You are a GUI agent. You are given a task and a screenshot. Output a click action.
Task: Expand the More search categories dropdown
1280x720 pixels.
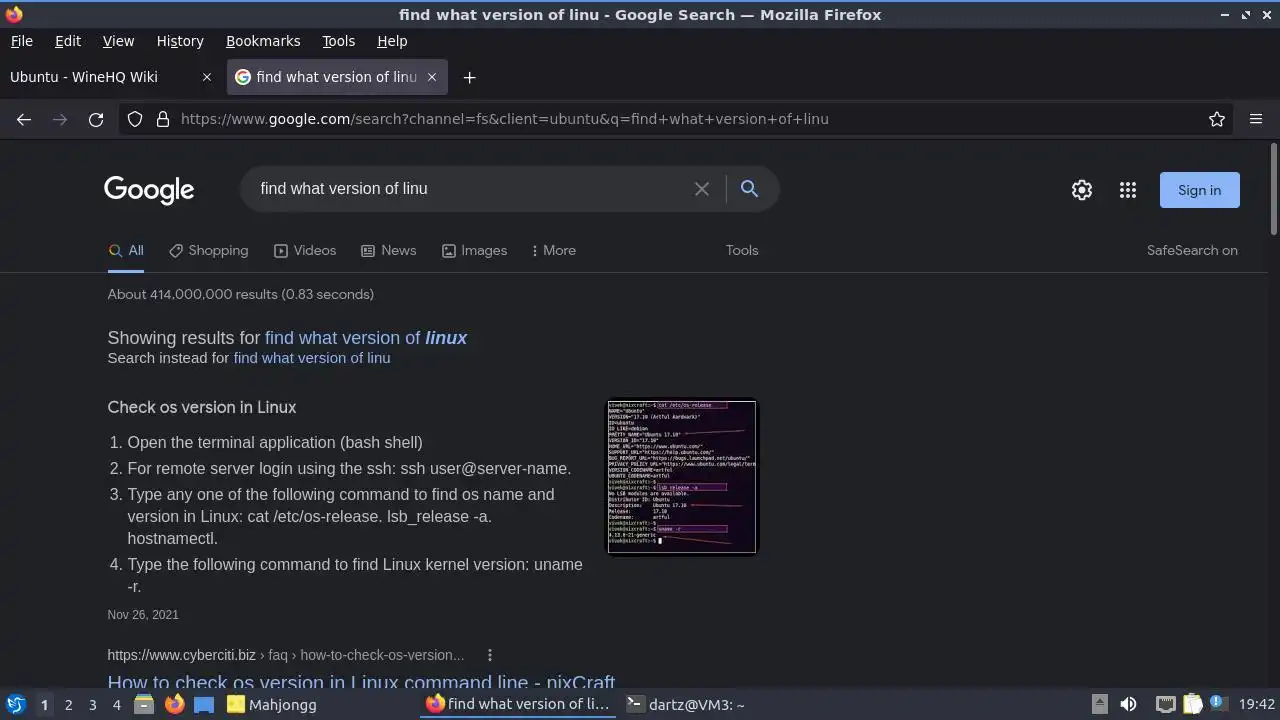pos(553,251)
